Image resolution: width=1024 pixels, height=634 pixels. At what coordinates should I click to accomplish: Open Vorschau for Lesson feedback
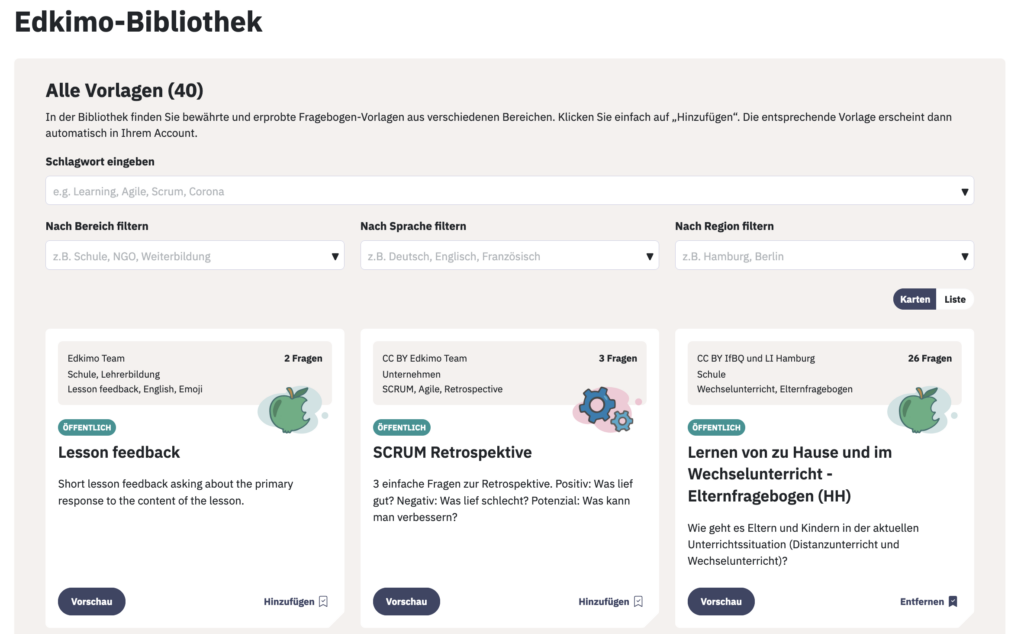click(x=91, y=601)
